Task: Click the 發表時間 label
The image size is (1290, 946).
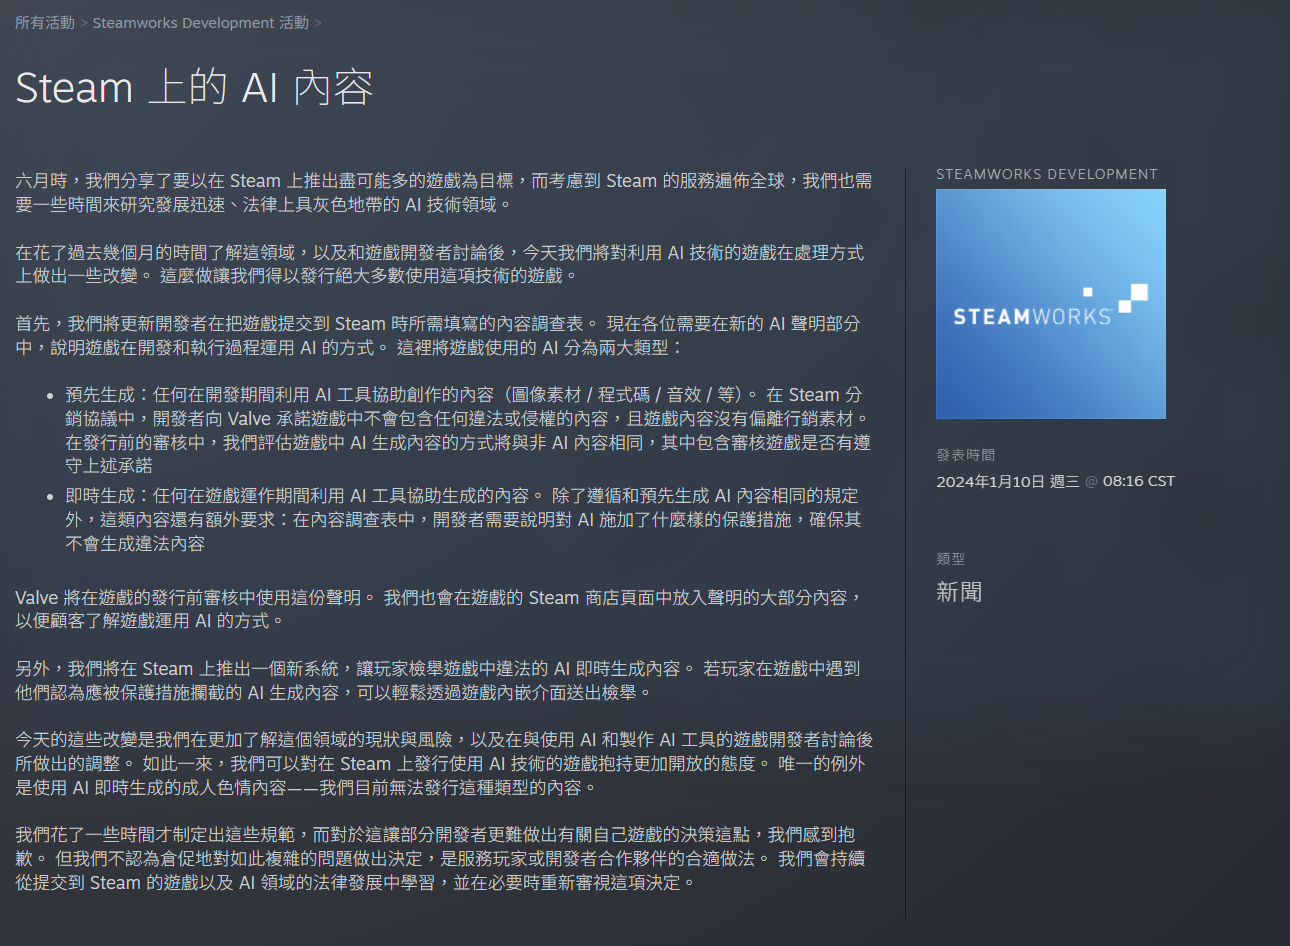Action: coord(966,455)
